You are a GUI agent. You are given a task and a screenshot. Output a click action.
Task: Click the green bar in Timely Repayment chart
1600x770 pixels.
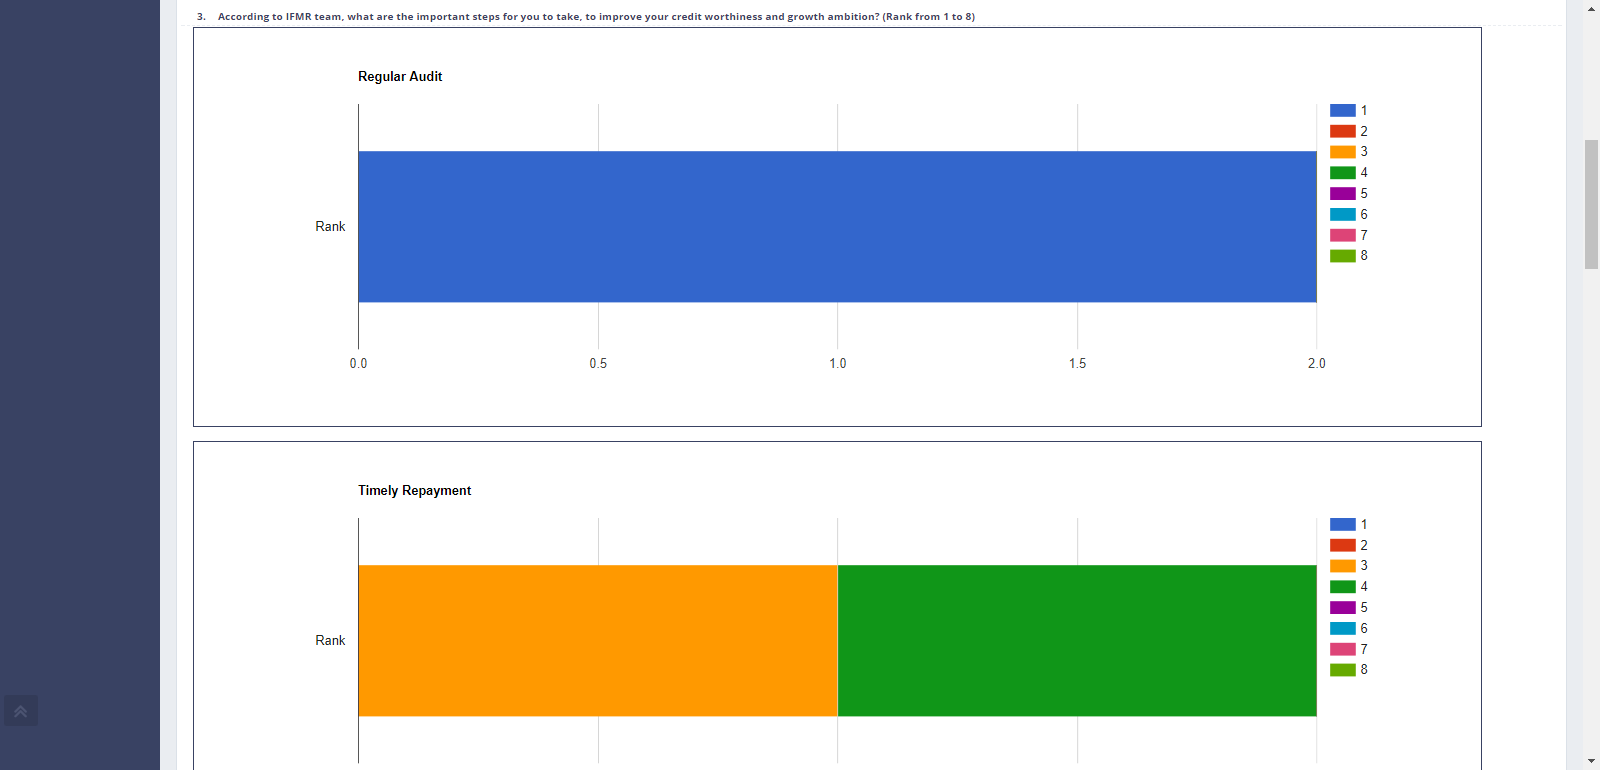1076,641
